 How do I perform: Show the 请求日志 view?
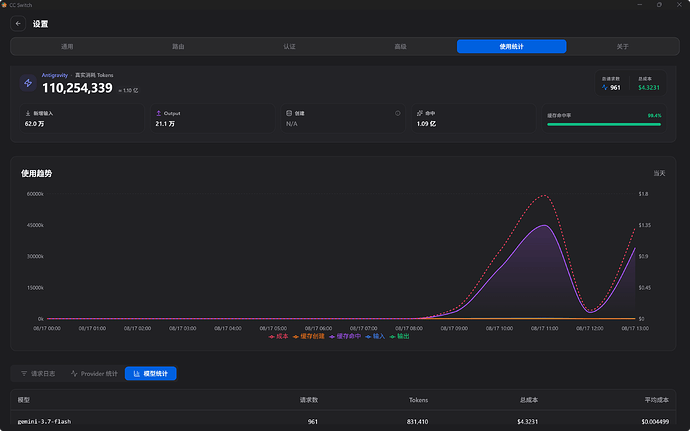point(38,374)
